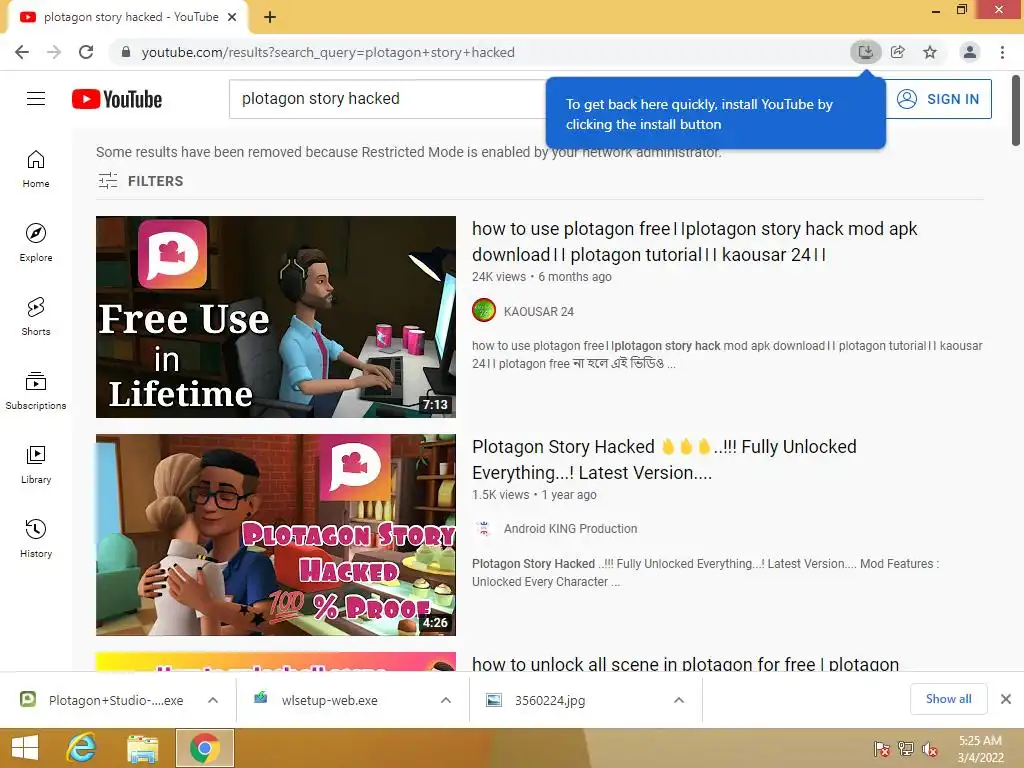
Task: Bookmark this tab with the star icon
Action: pos(930,52)
